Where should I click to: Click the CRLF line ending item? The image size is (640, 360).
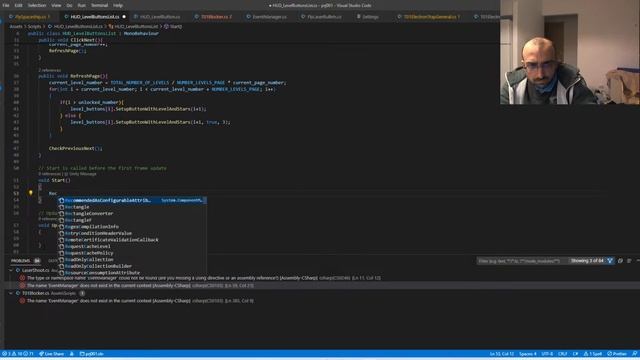[563, 354]
